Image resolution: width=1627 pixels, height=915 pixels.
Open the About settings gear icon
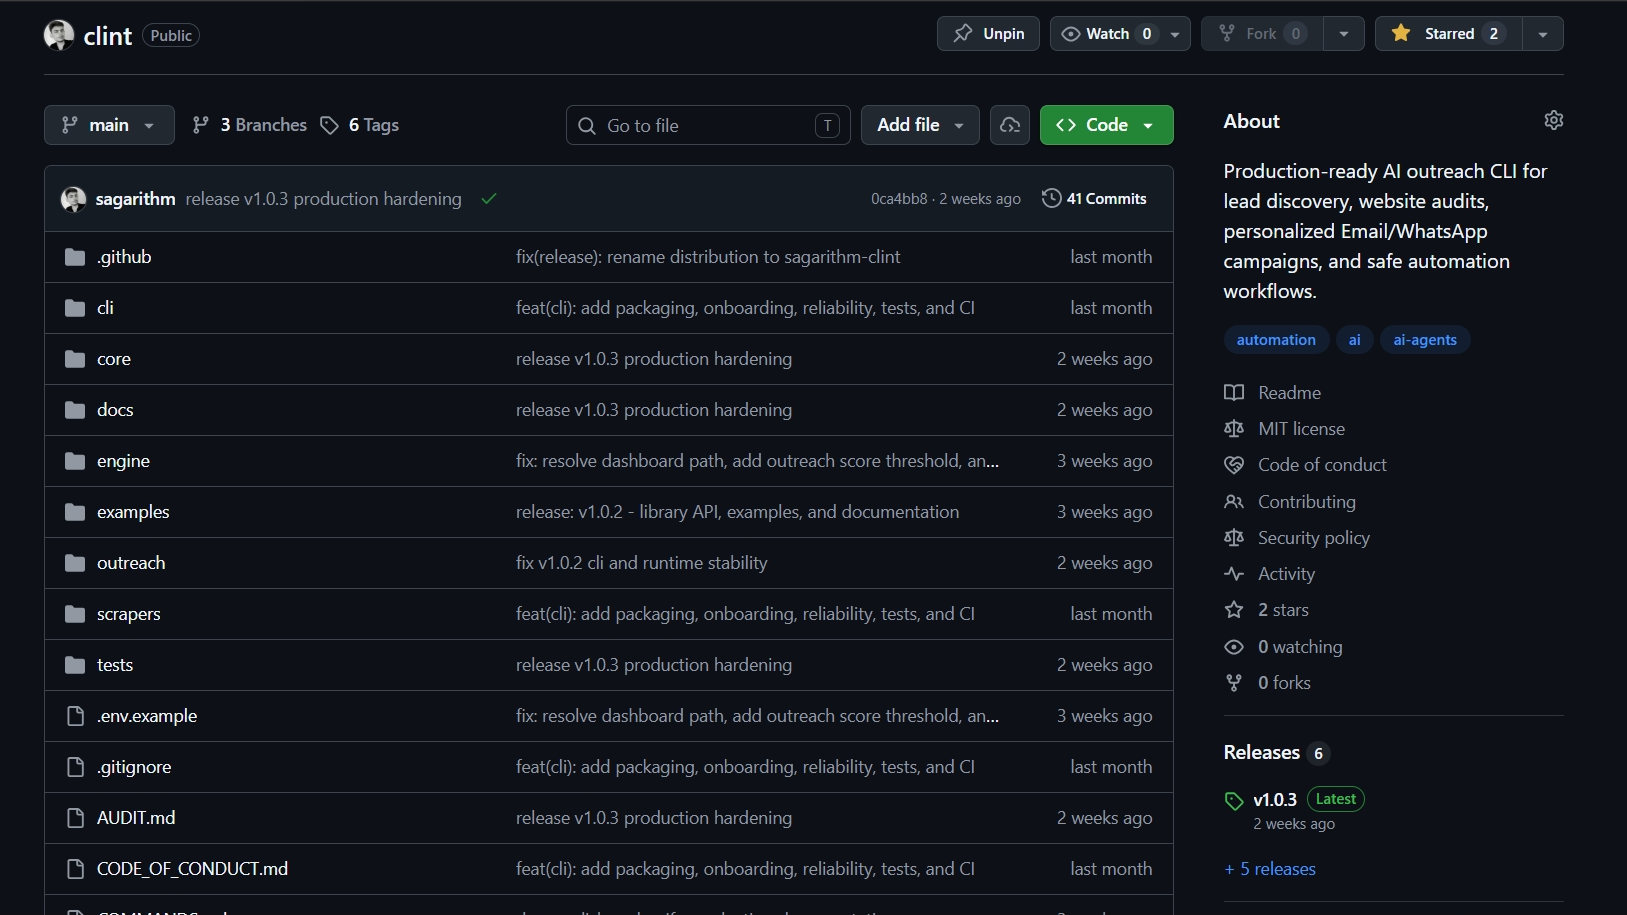(x=1553, y=120)
